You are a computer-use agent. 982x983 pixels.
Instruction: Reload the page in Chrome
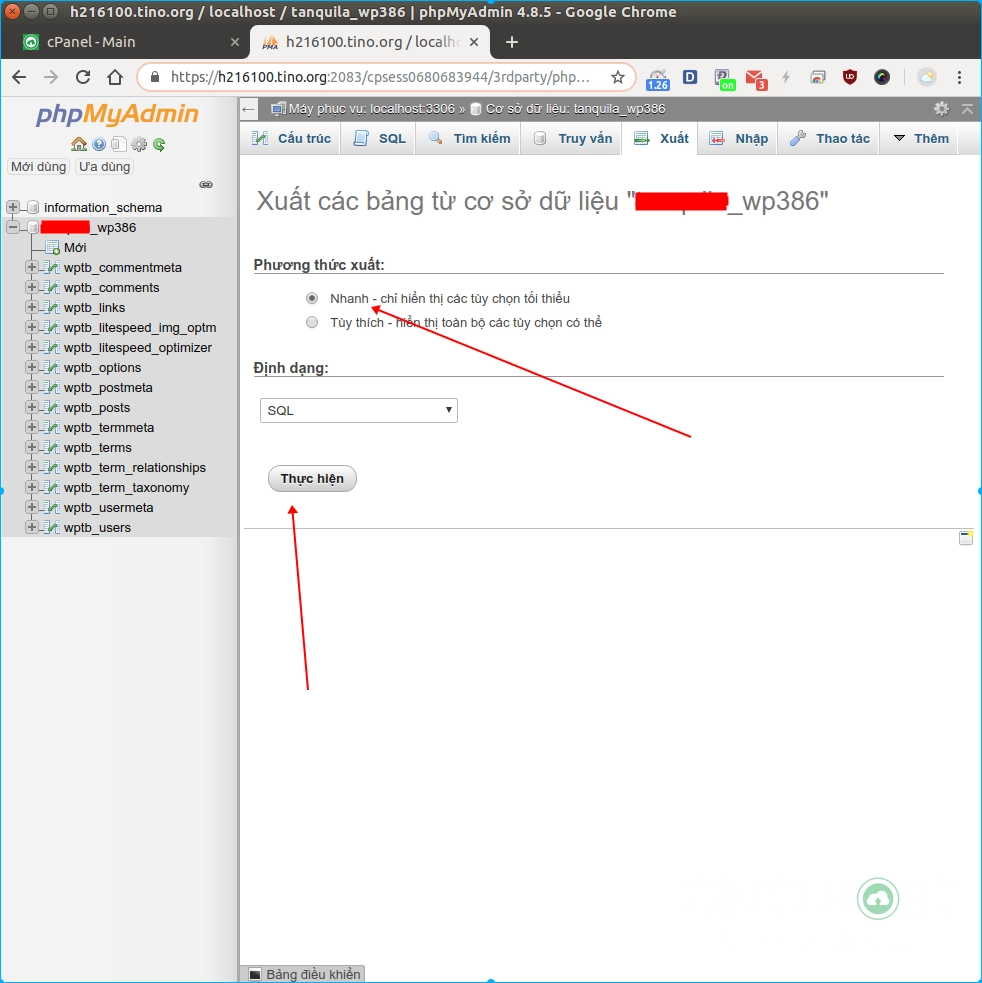point(83,77)
